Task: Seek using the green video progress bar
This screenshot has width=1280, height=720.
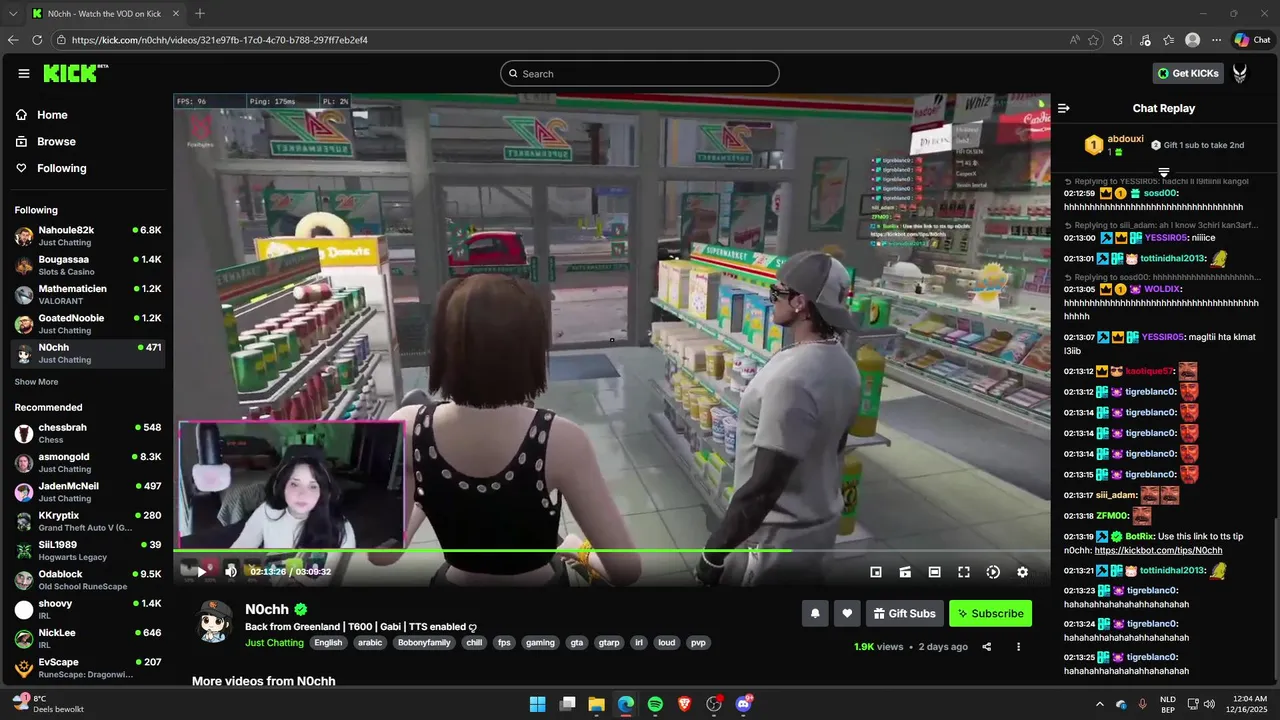Action: pos(611,550)
